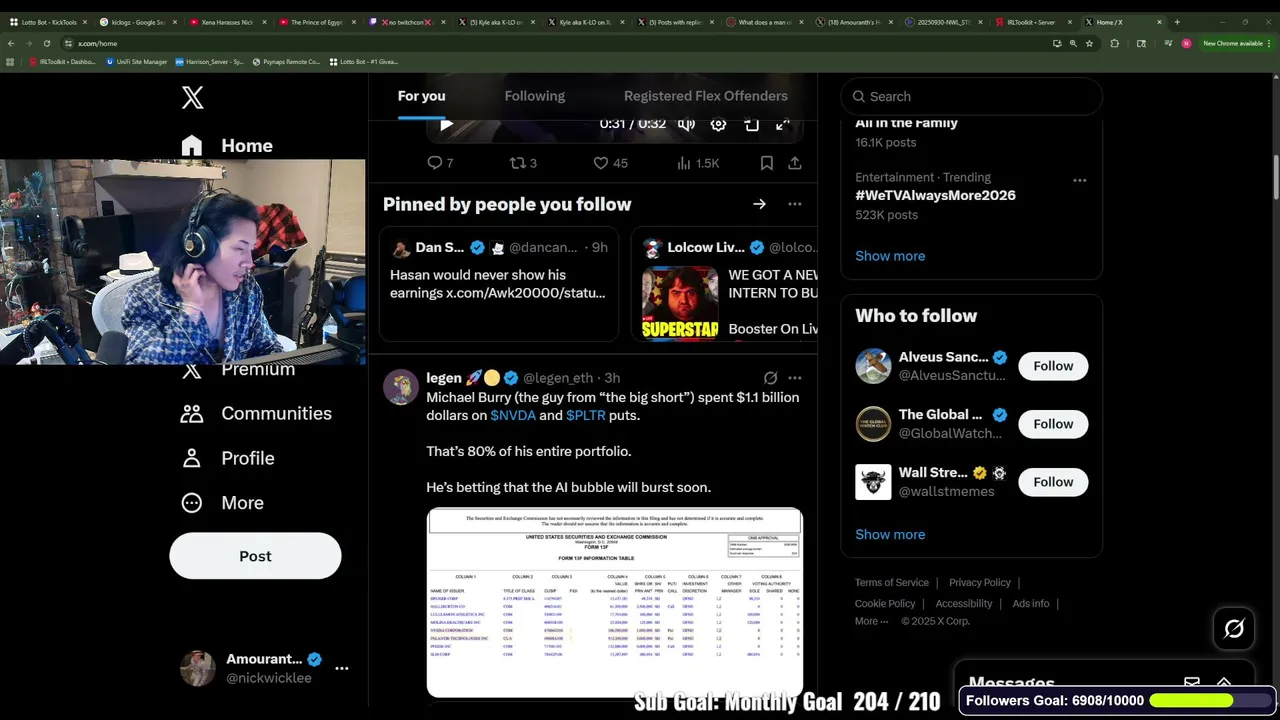Open Accessibility link
This screenshot has height=720, width=1280.
[964, 603]
